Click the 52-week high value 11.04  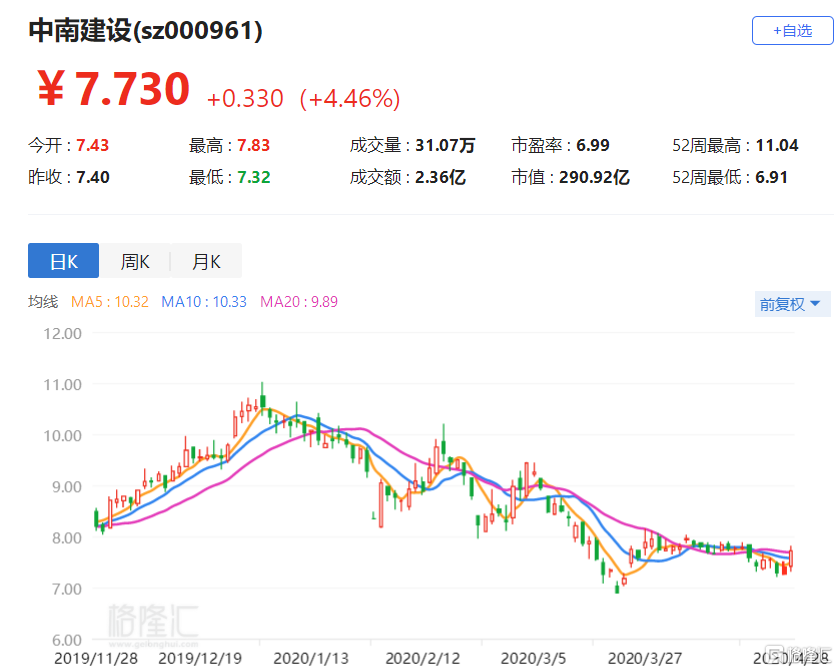point(777,145)
